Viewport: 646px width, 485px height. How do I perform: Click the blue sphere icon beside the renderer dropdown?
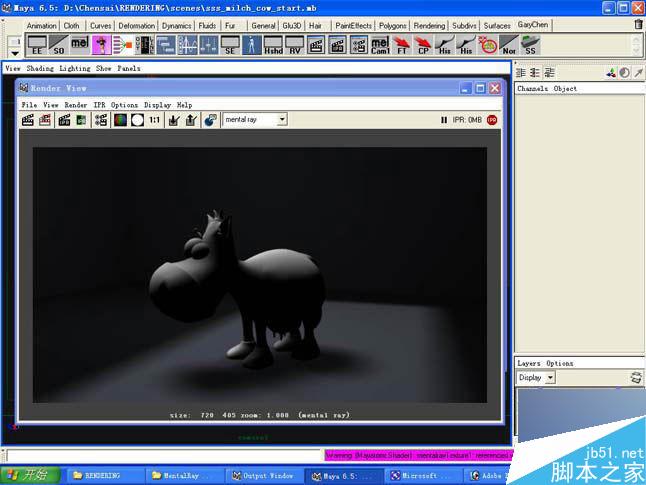tap(210, 120)
